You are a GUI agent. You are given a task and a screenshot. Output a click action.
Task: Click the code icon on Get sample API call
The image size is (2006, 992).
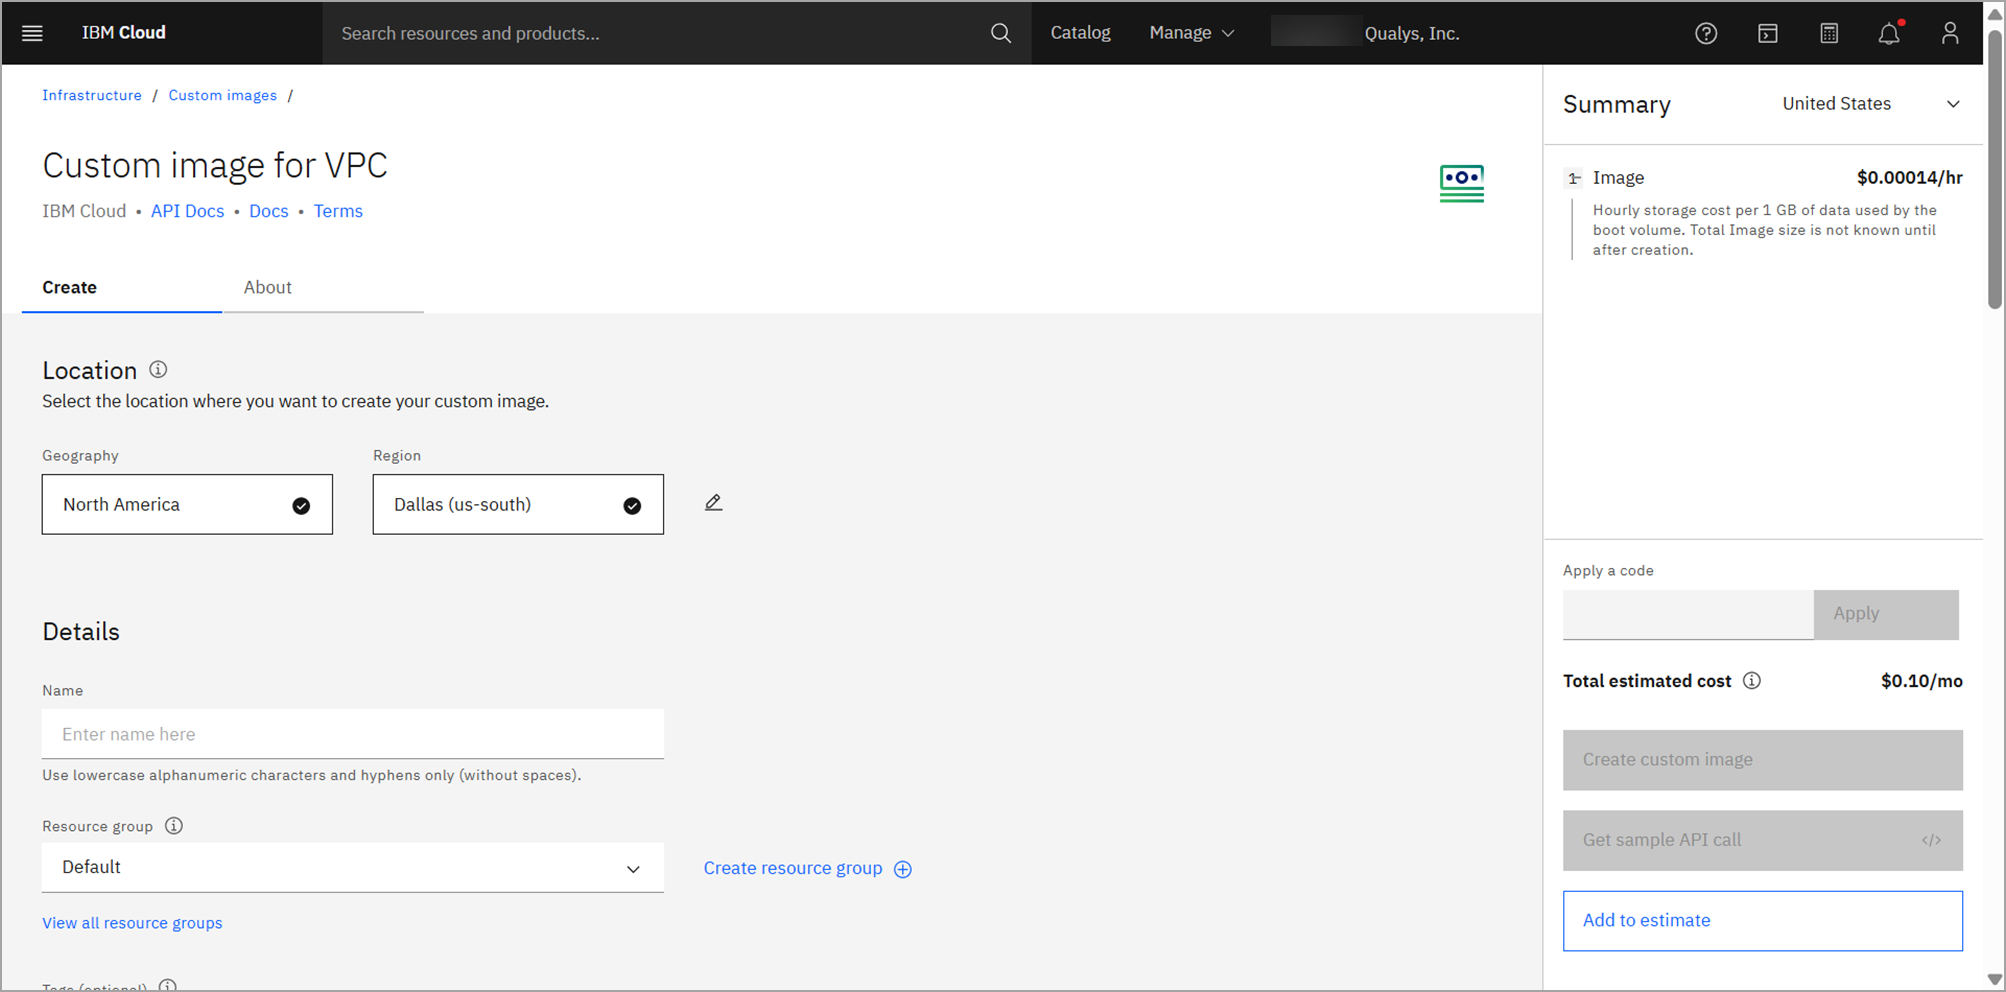[x=1930, y=840]
